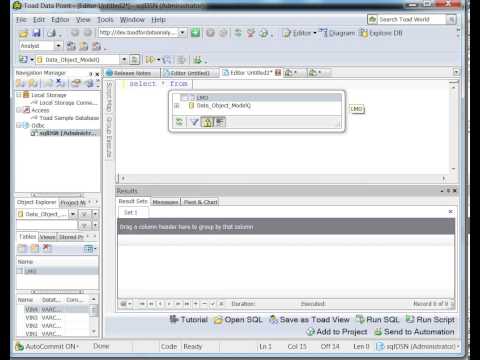Click the columns scrollbar down arrow
Image resolution: width=480 pixels, height=360 pixels.
(x=94, y=331)
